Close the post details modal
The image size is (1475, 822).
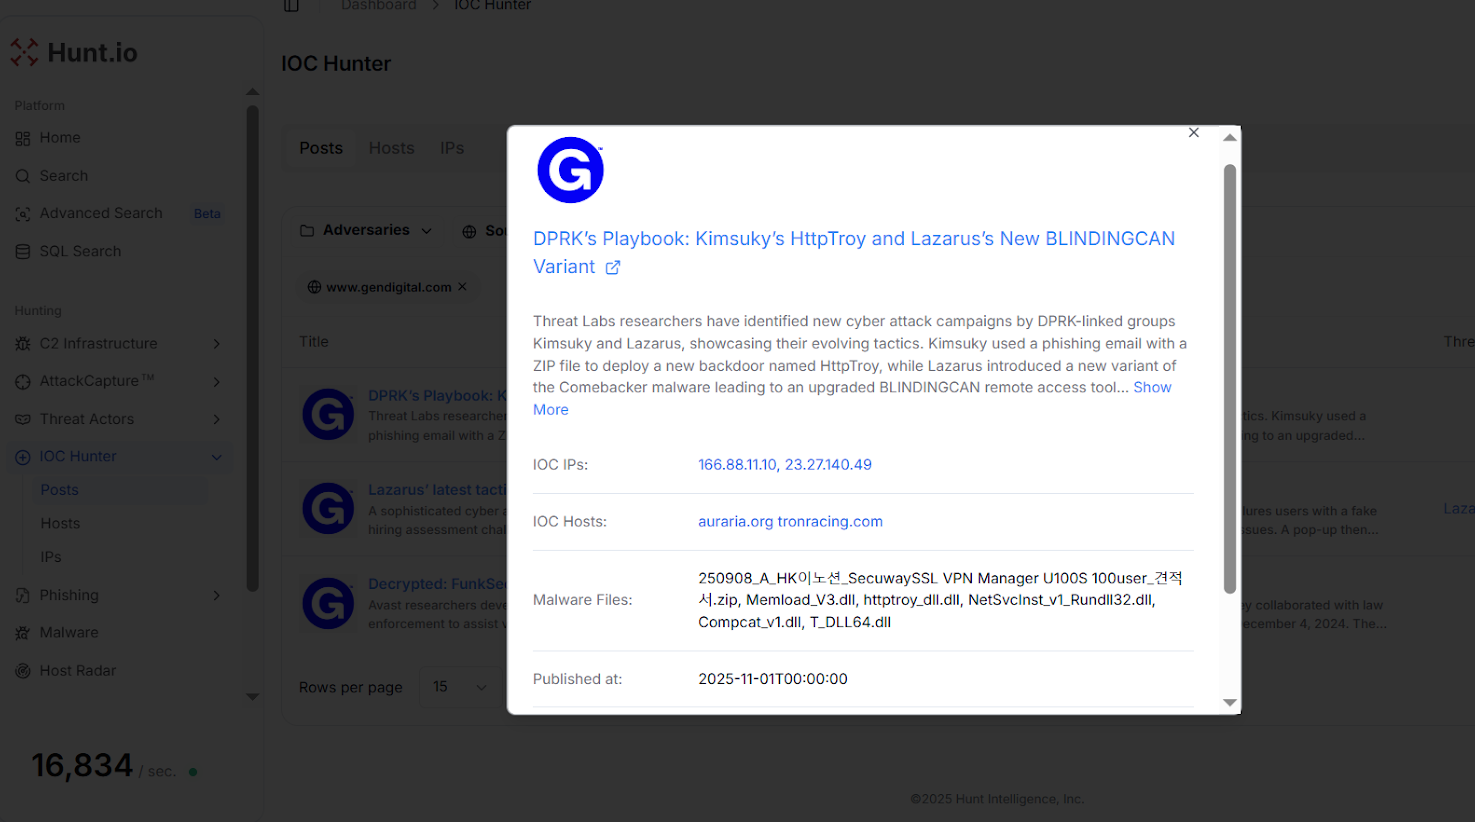[1193, 133]
